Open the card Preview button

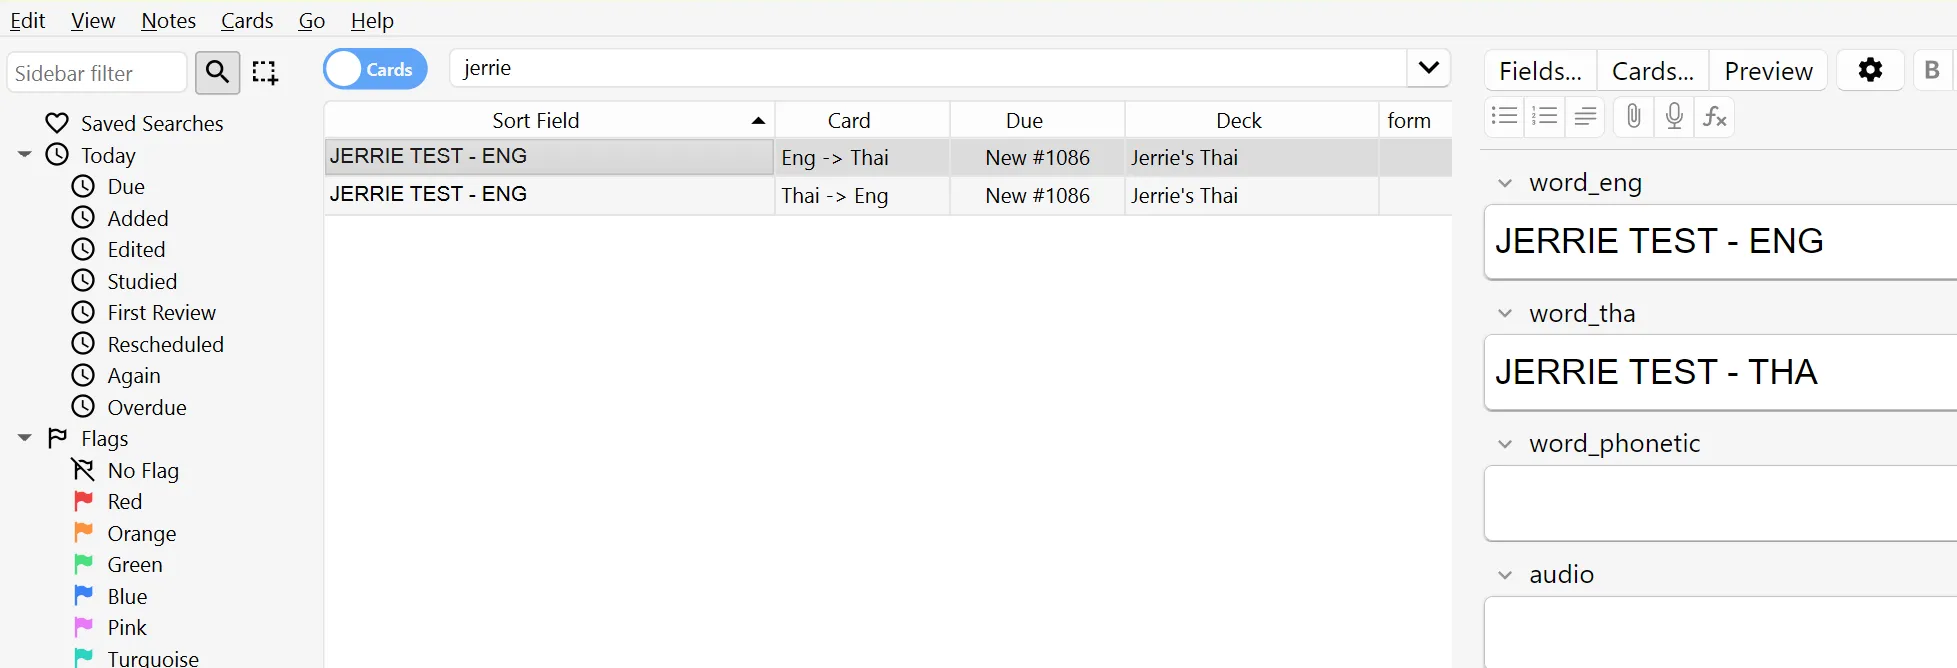(1768, 71)
